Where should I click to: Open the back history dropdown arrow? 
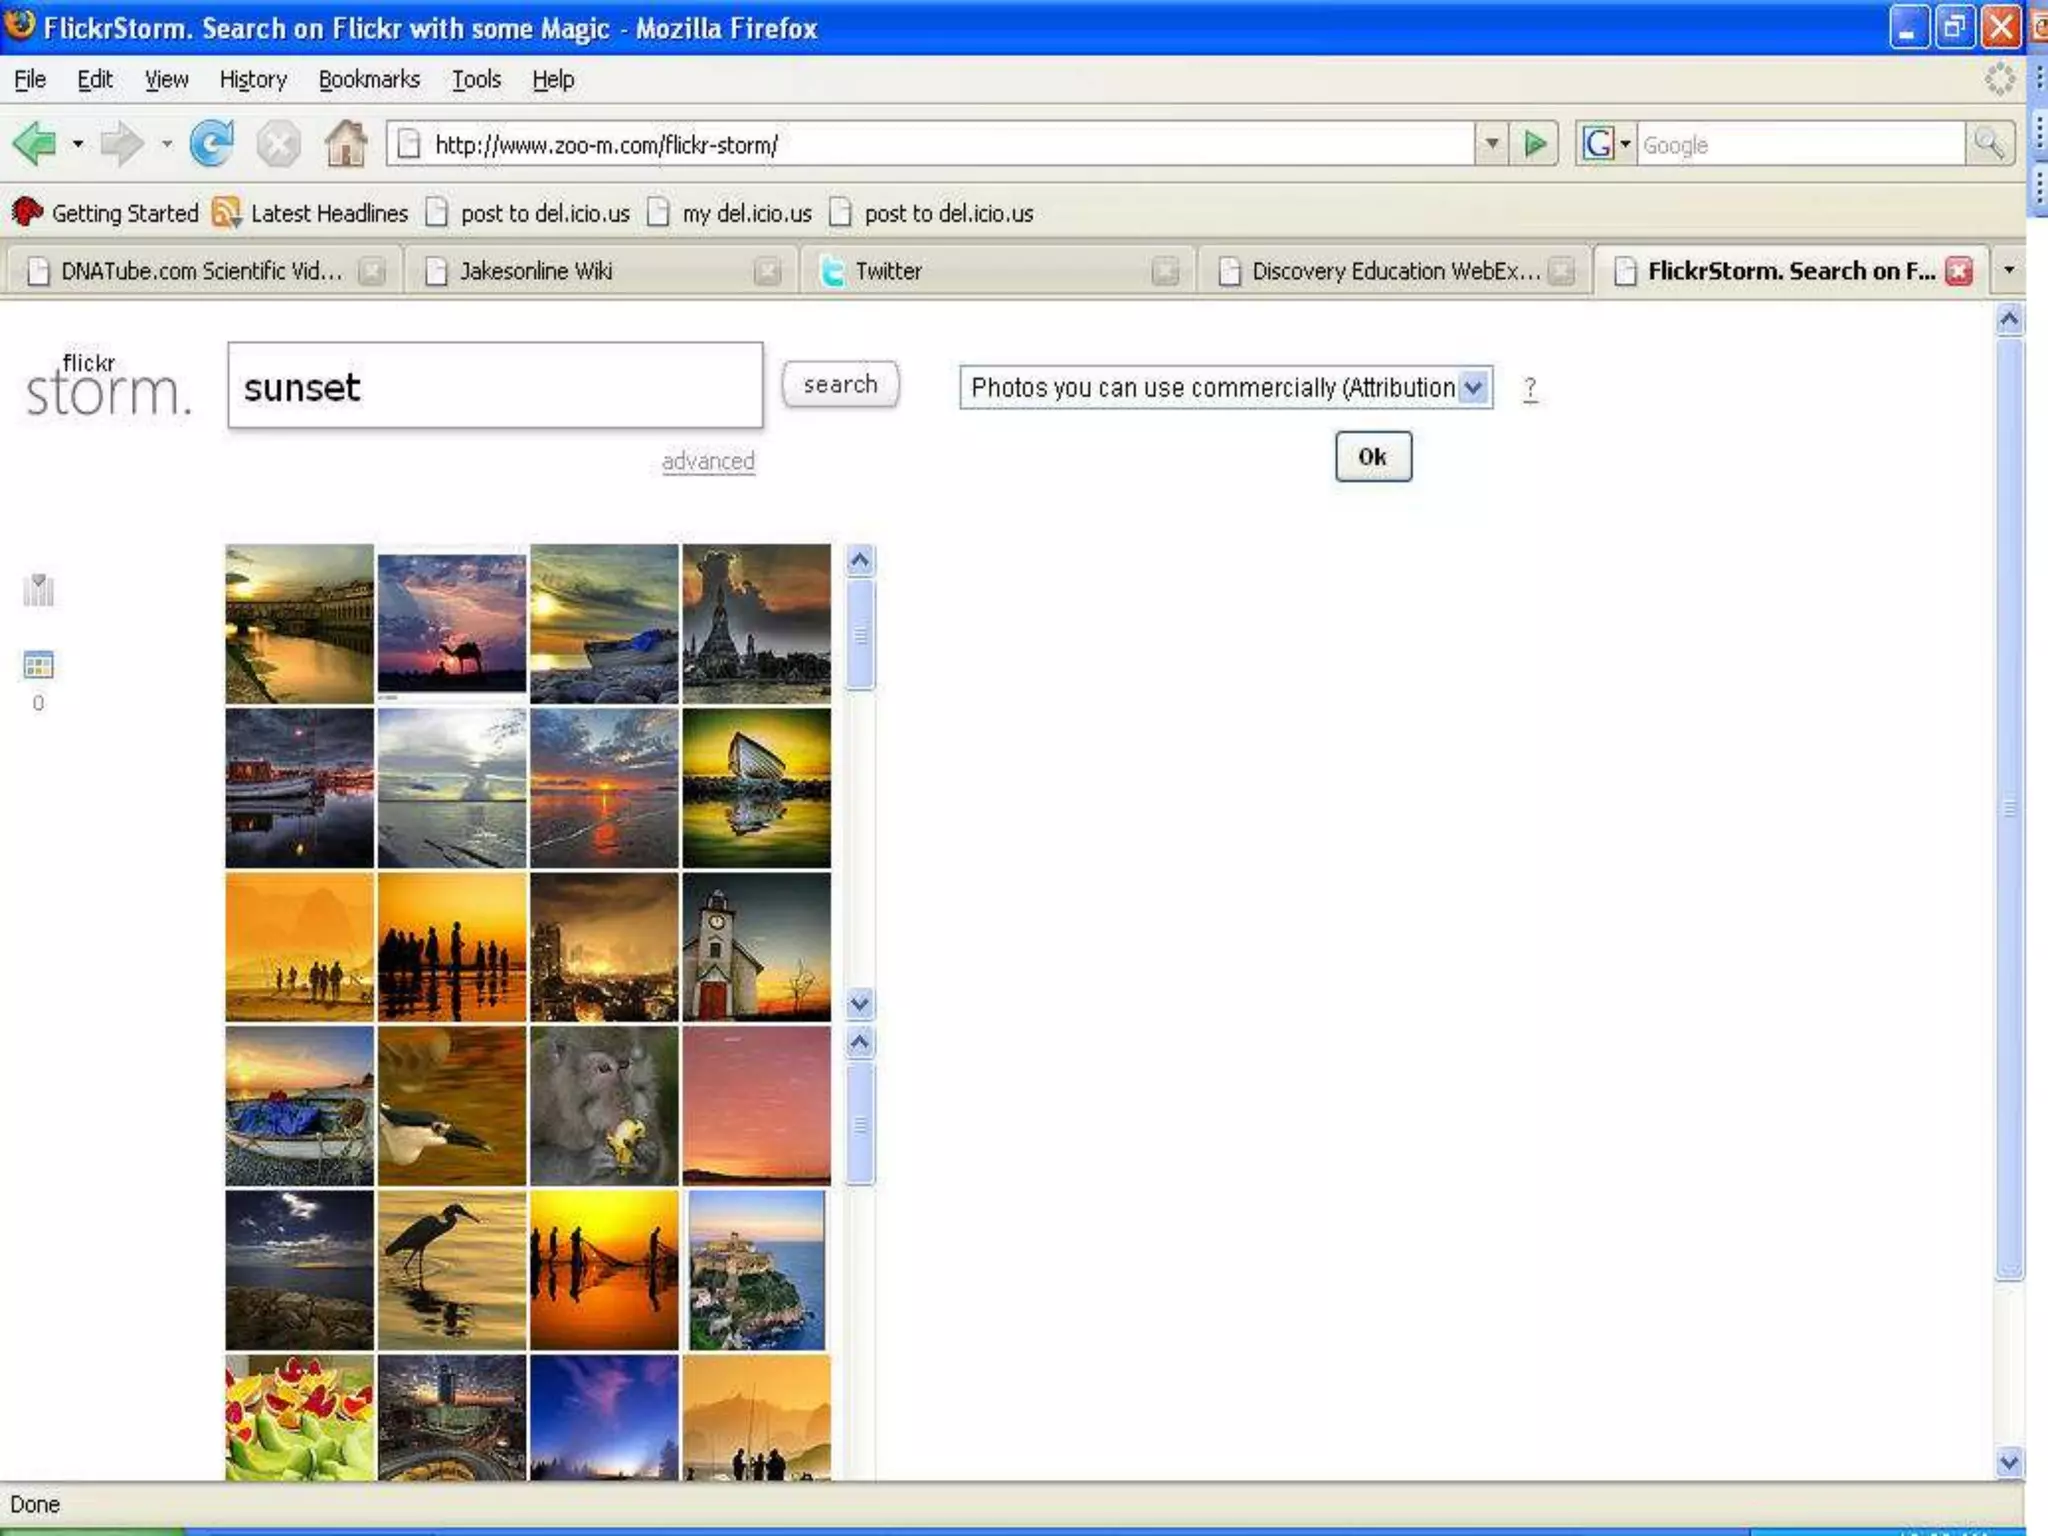[x=77, y=144]
